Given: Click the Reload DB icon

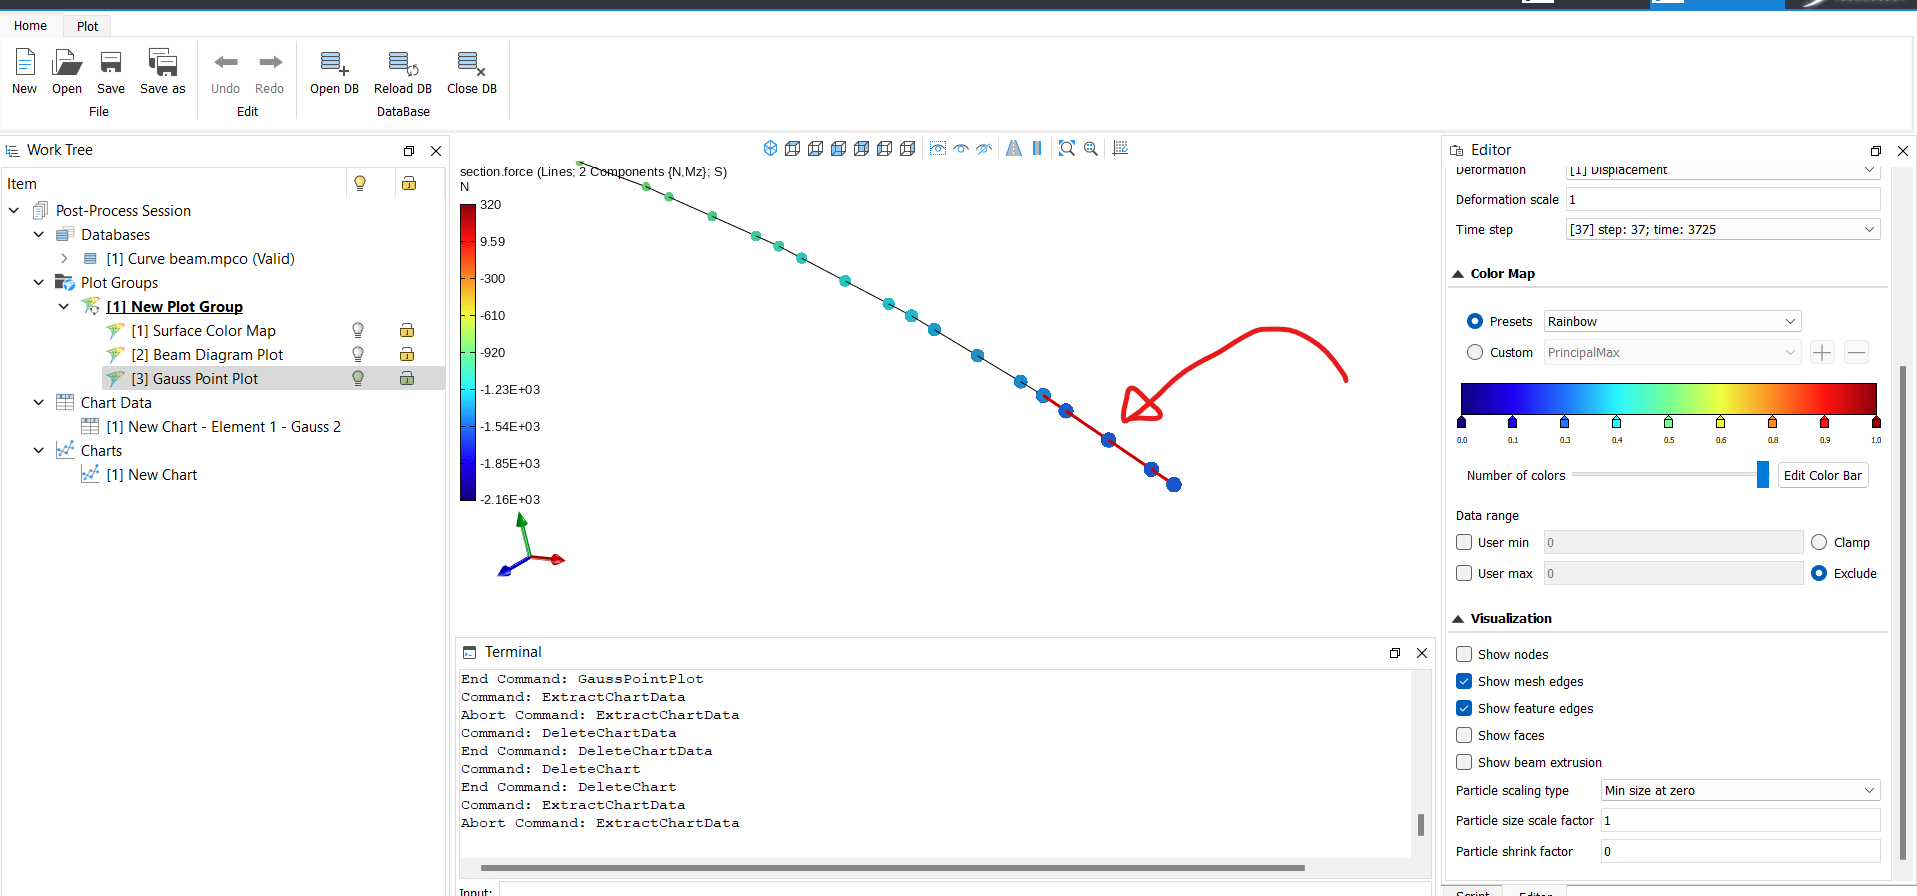Looking at the screenshot, I should (x=403, y=64).
